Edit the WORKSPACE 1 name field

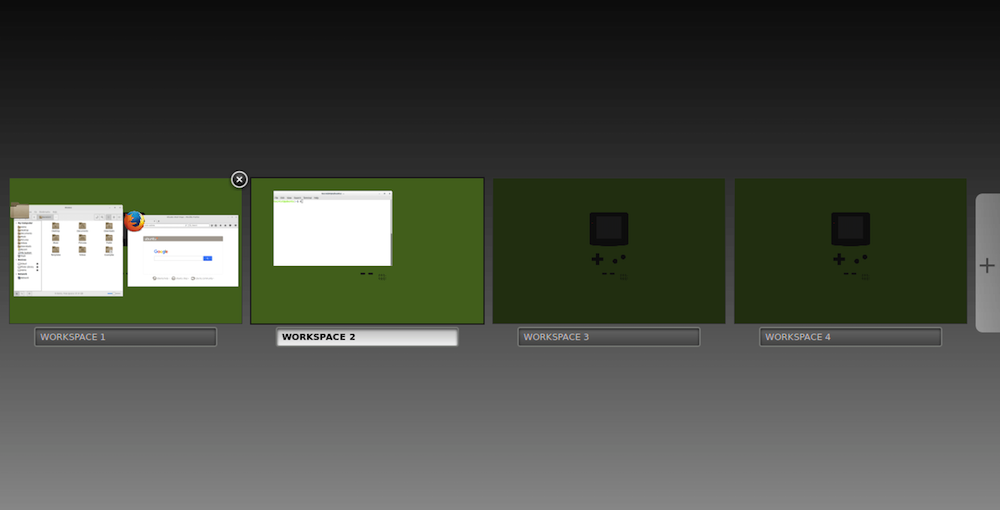pos(126,337)
